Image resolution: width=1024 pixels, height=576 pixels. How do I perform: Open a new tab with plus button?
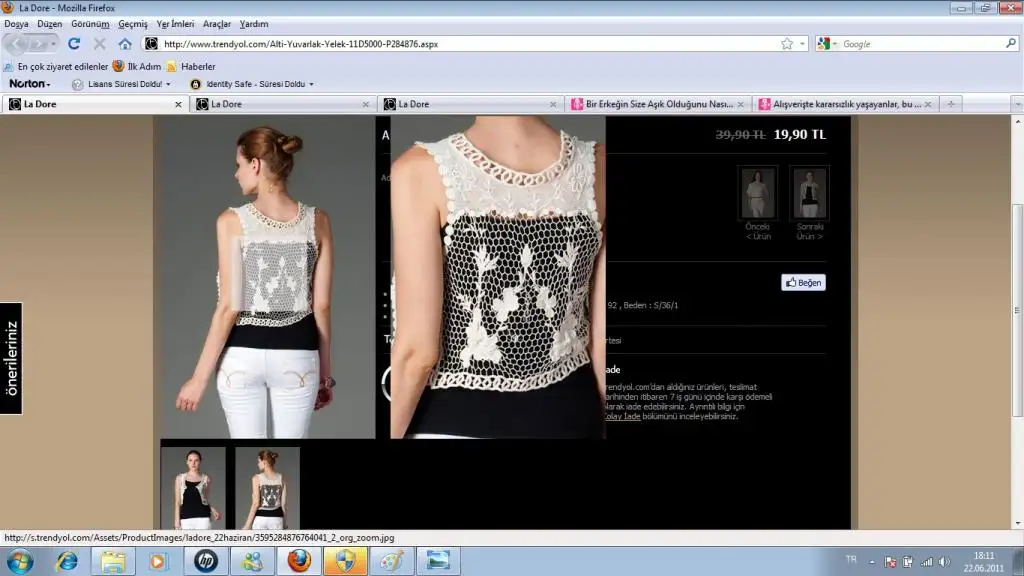(x=951, y=104)
